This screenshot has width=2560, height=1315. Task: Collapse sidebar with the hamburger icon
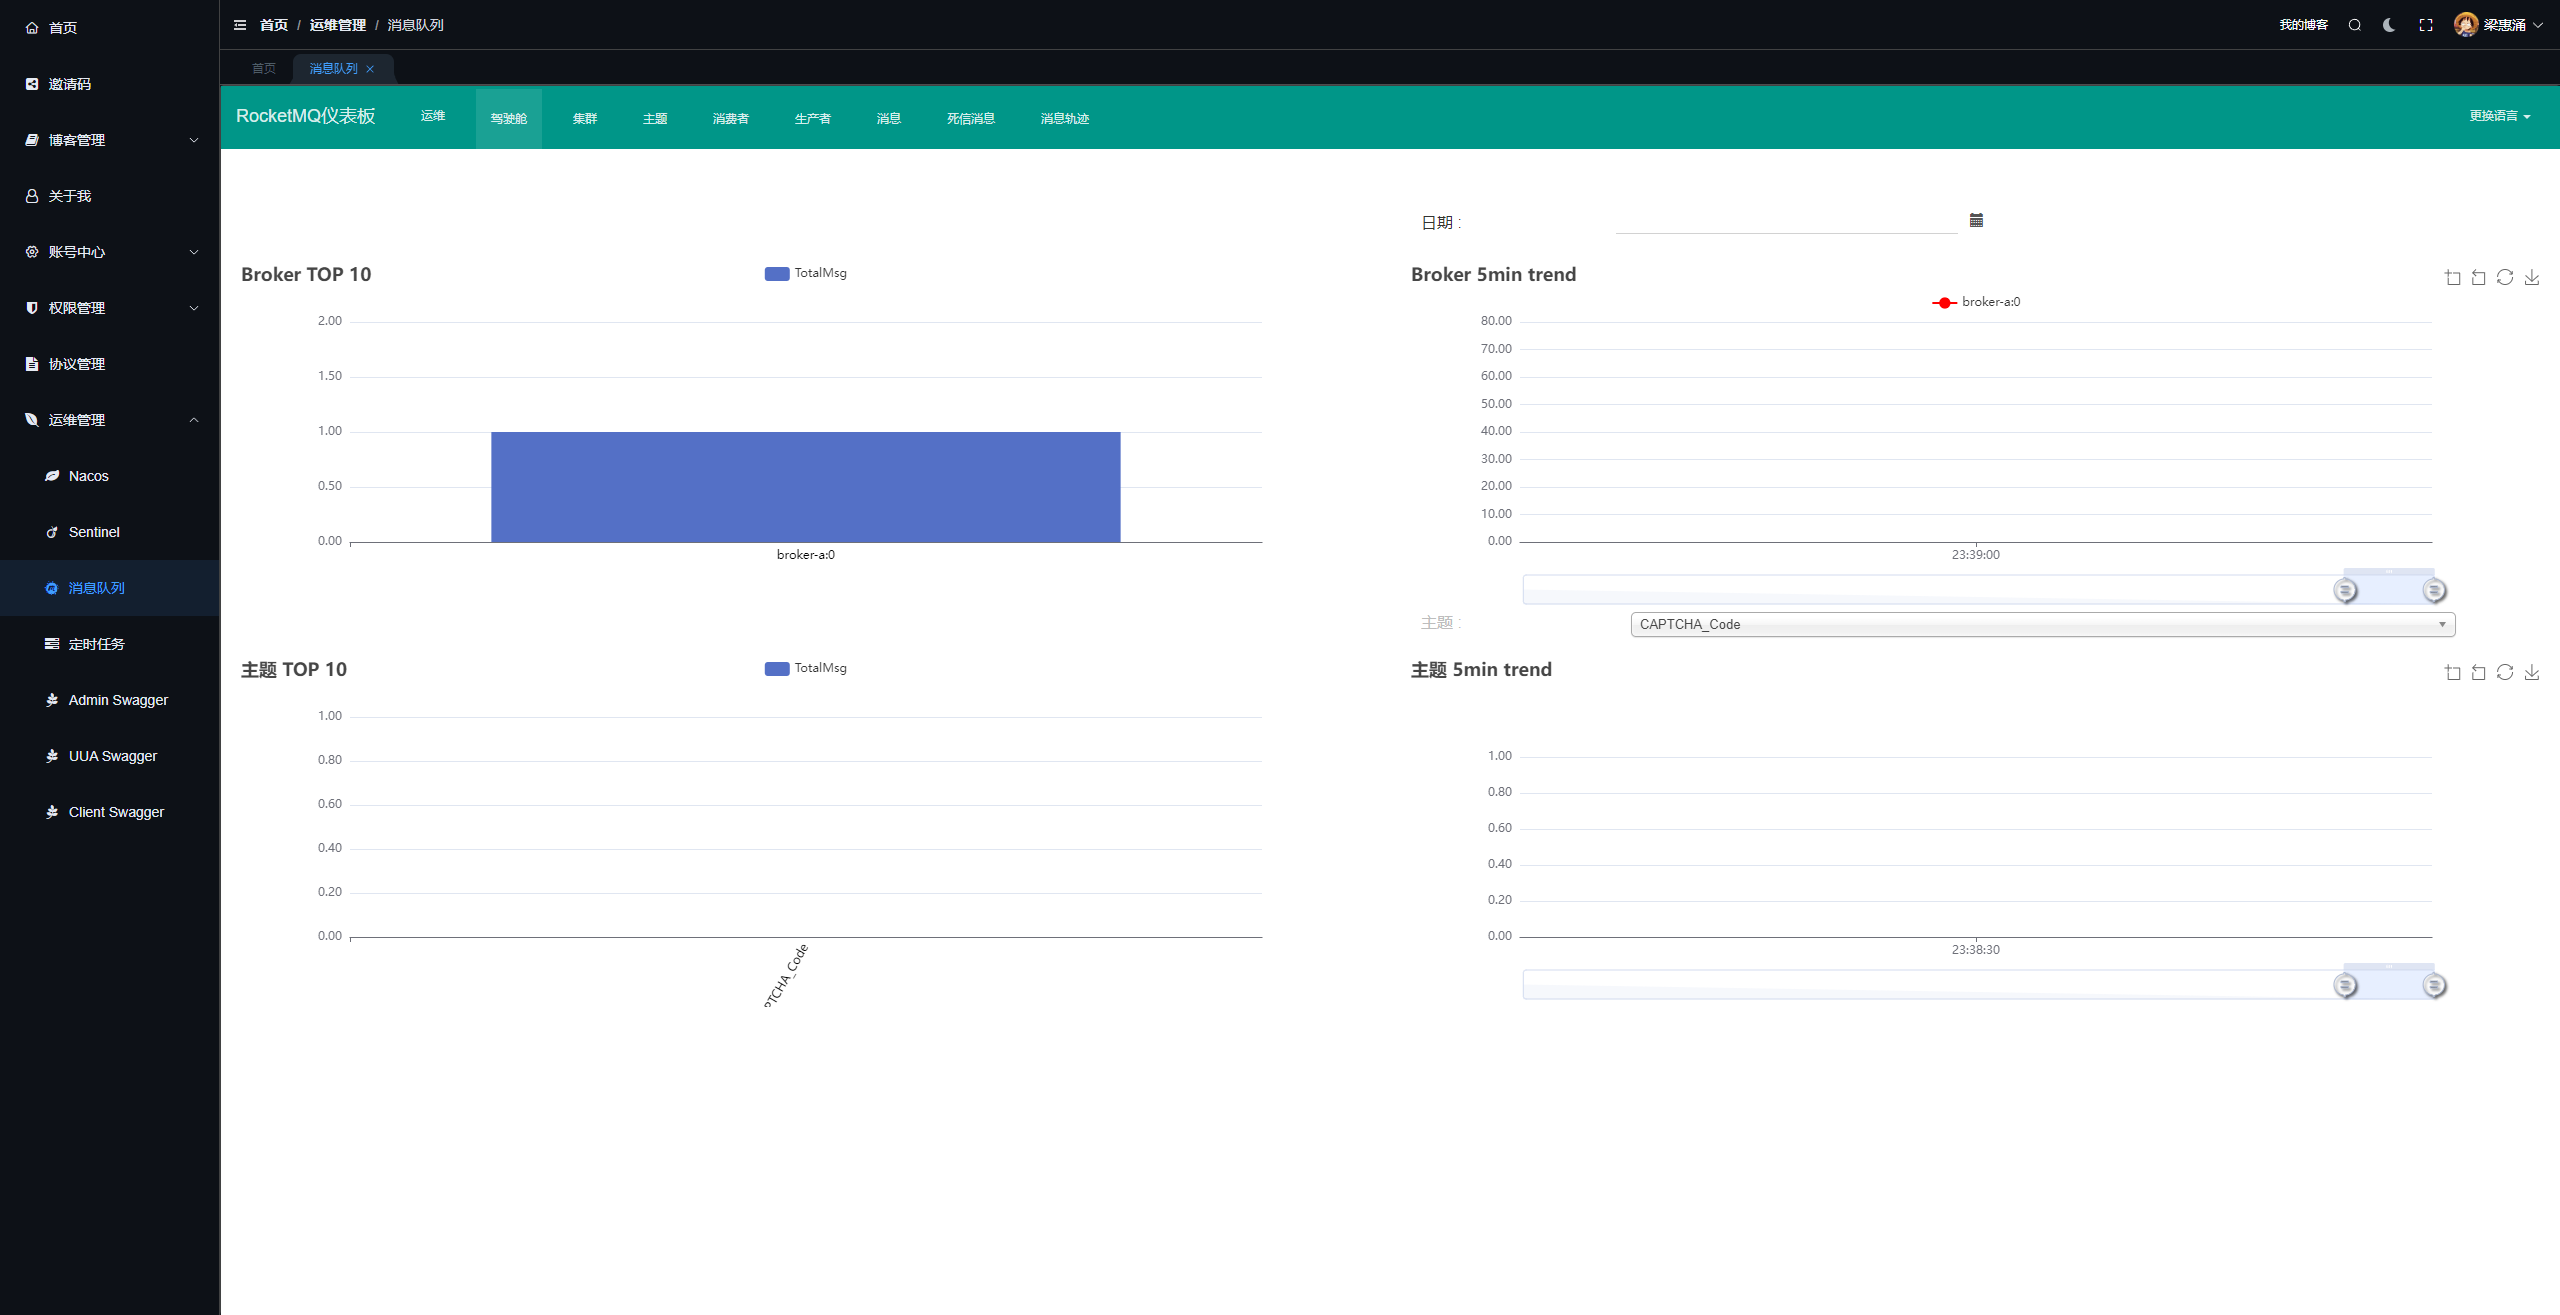tap(240, 25)
